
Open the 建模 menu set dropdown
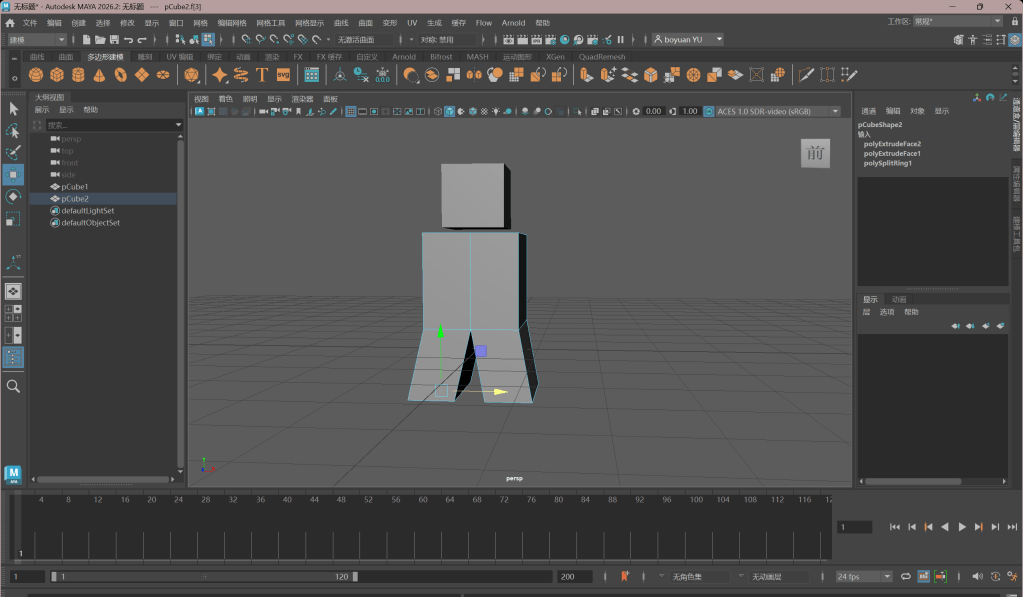37,40
